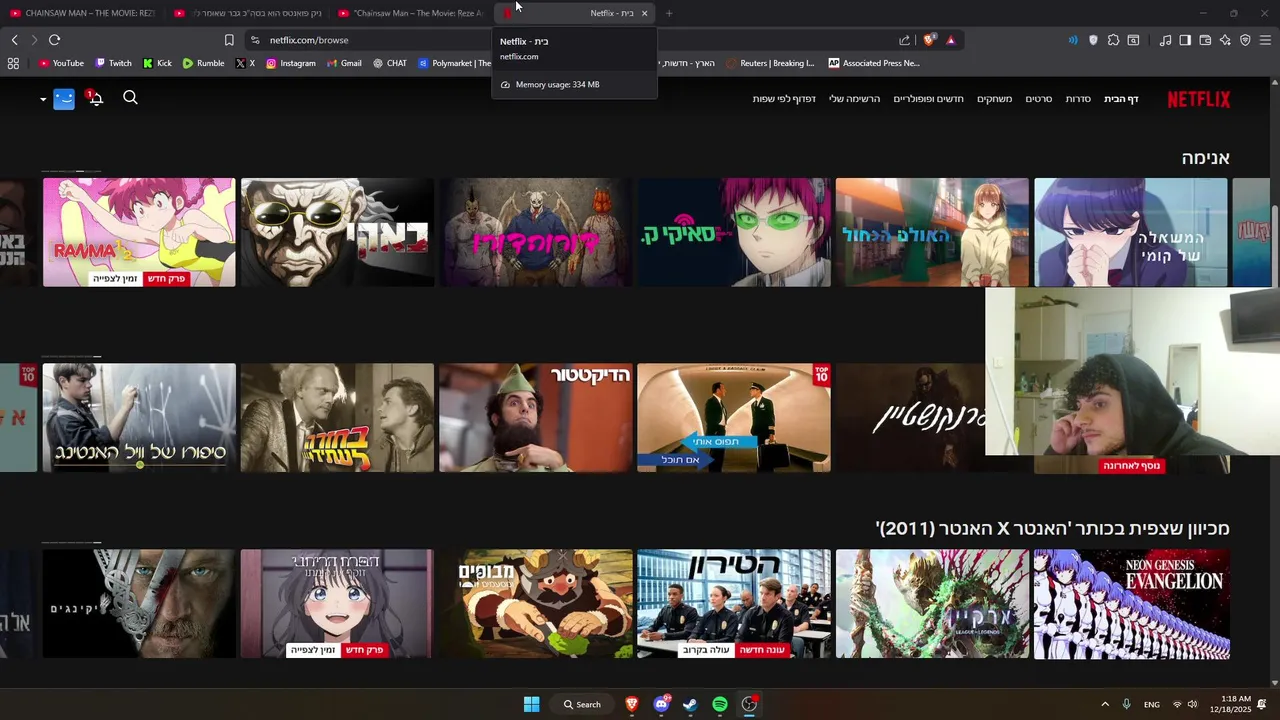Open Netflix notifications bell
The height and width of the screenshot is (720, 1280).
pyautogui.click(x=95, y=98)
